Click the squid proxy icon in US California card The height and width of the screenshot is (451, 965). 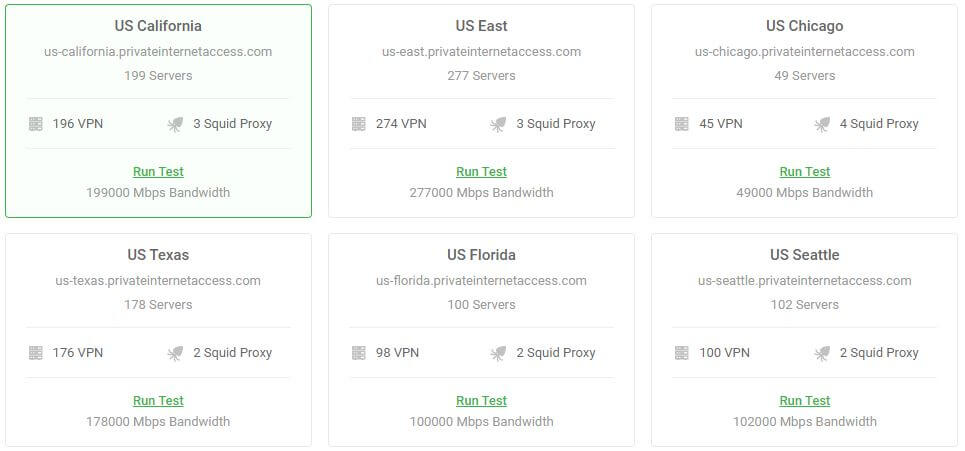[175, 125]
